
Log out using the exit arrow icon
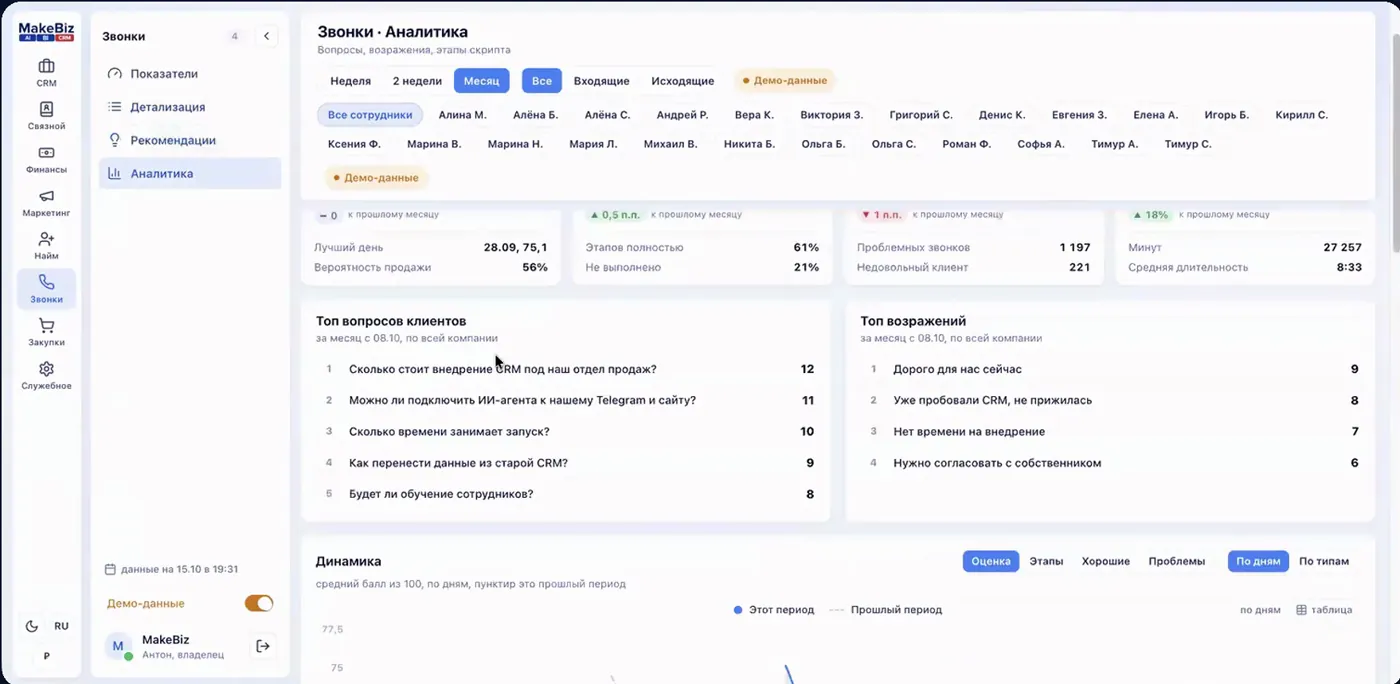click(x=263, y=646)
